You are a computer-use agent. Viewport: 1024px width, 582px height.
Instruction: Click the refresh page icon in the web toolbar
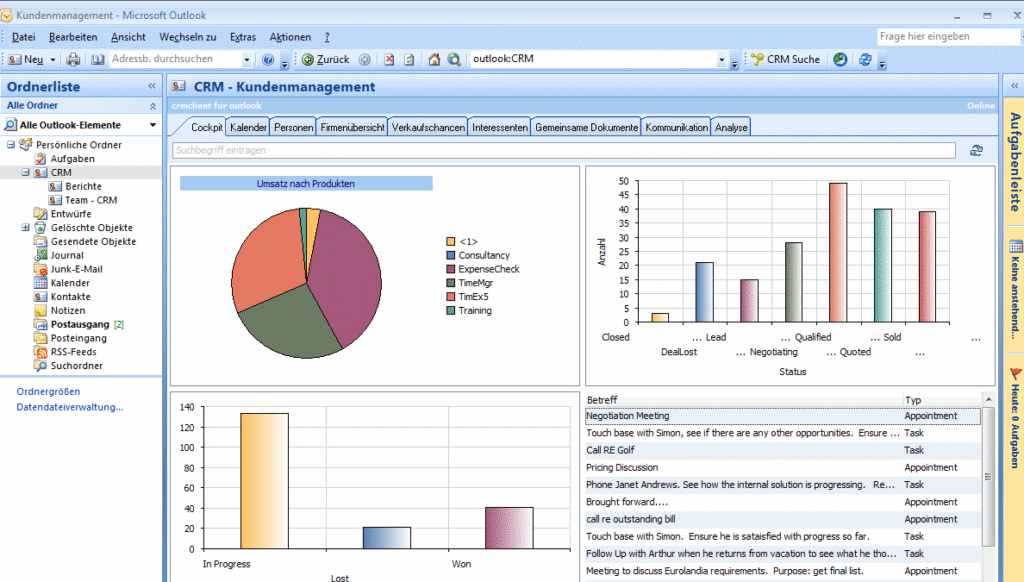click(x=409, y=59)
